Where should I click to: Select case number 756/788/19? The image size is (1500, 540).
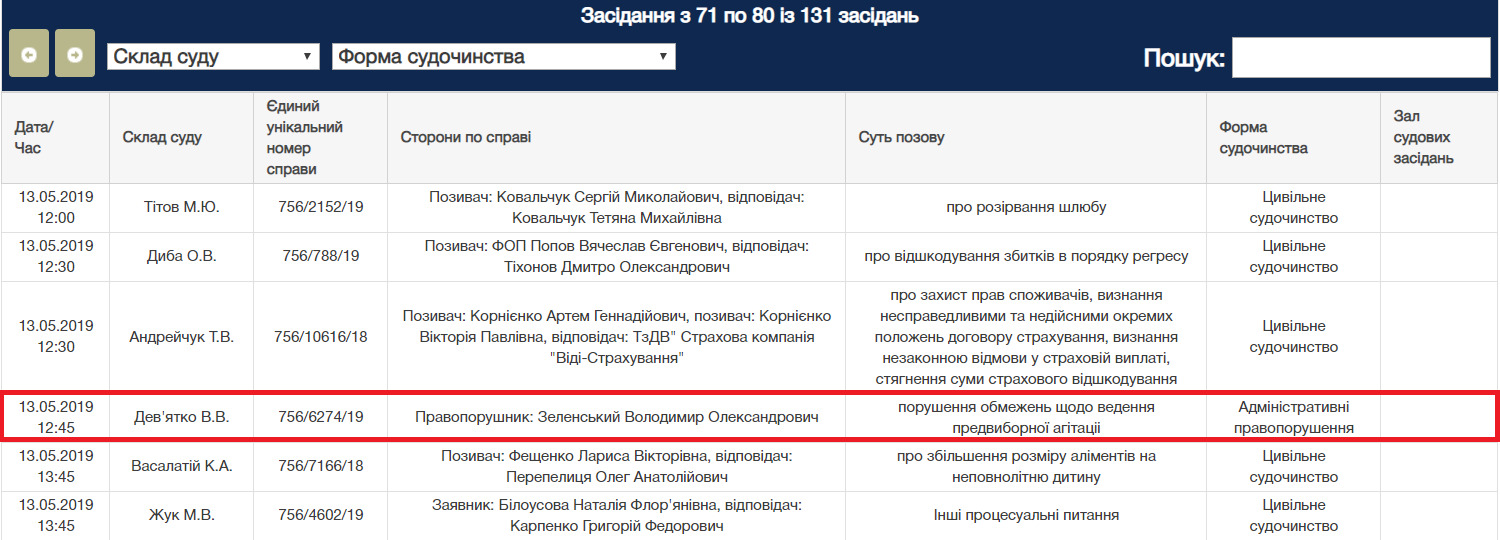(321, 257)
